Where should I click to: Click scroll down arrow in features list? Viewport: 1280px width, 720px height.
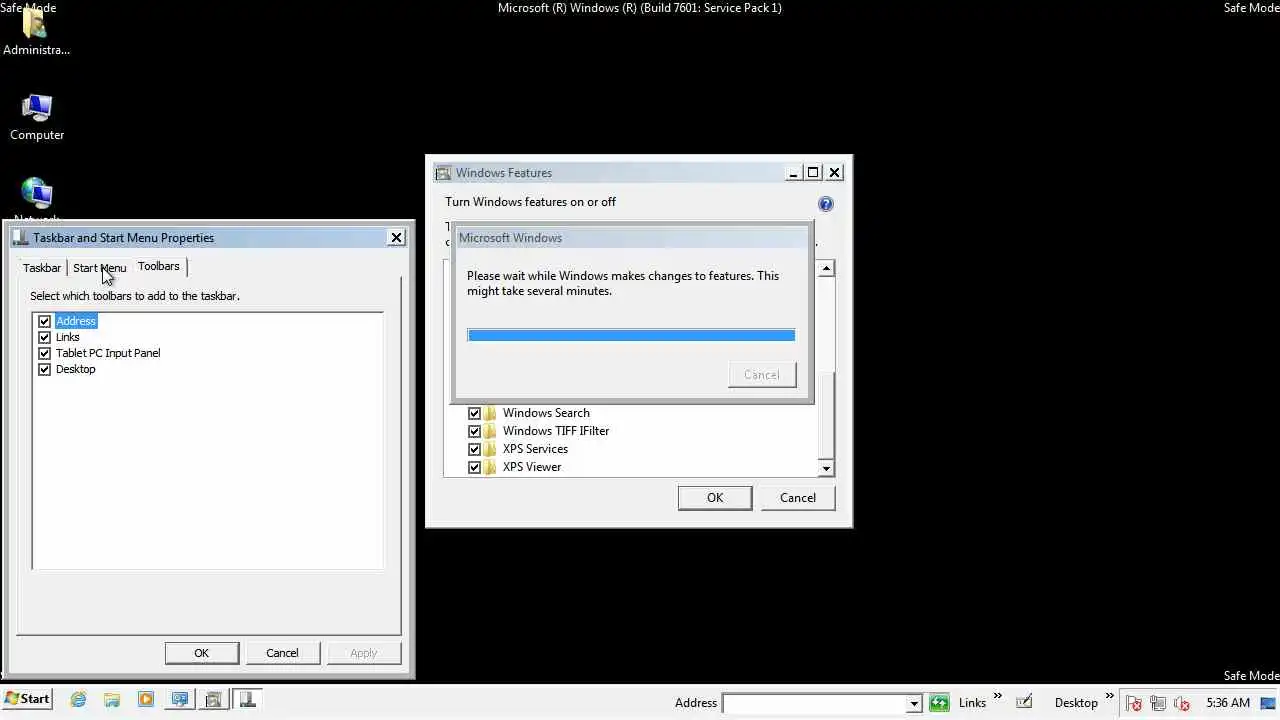coord(826,468)
